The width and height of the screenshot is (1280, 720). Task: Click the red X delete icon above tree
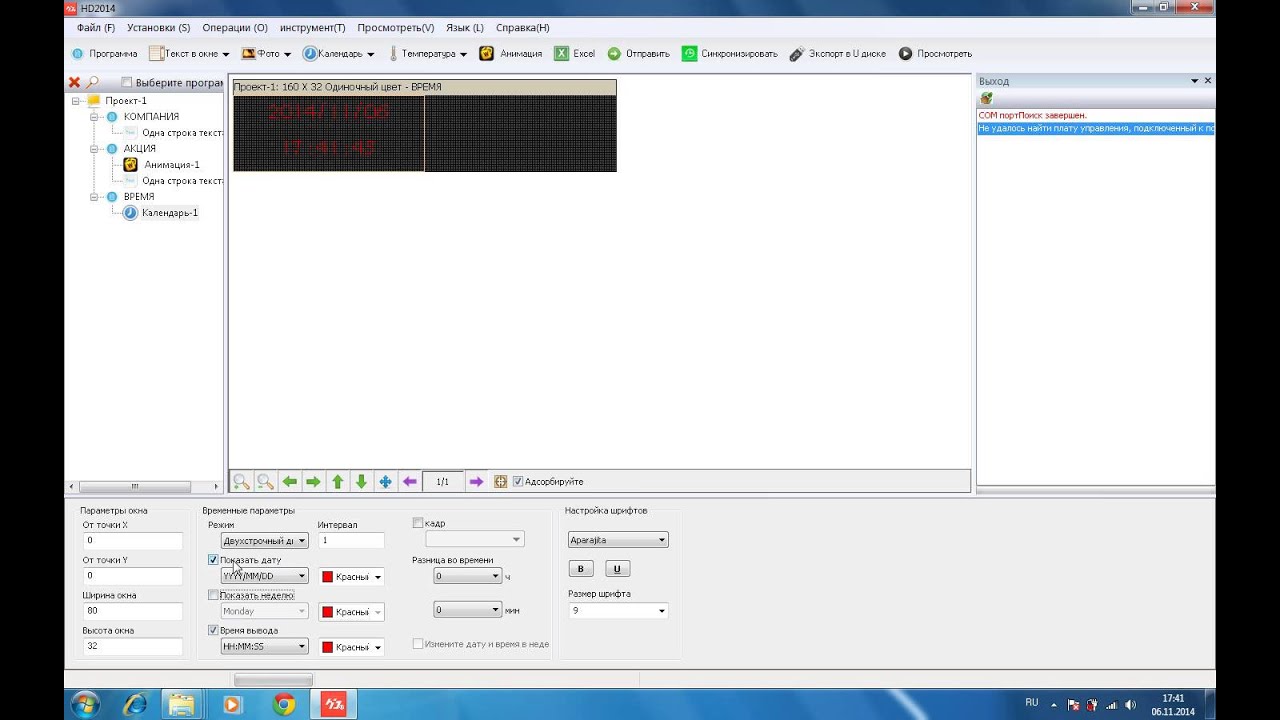coord(74,82)
